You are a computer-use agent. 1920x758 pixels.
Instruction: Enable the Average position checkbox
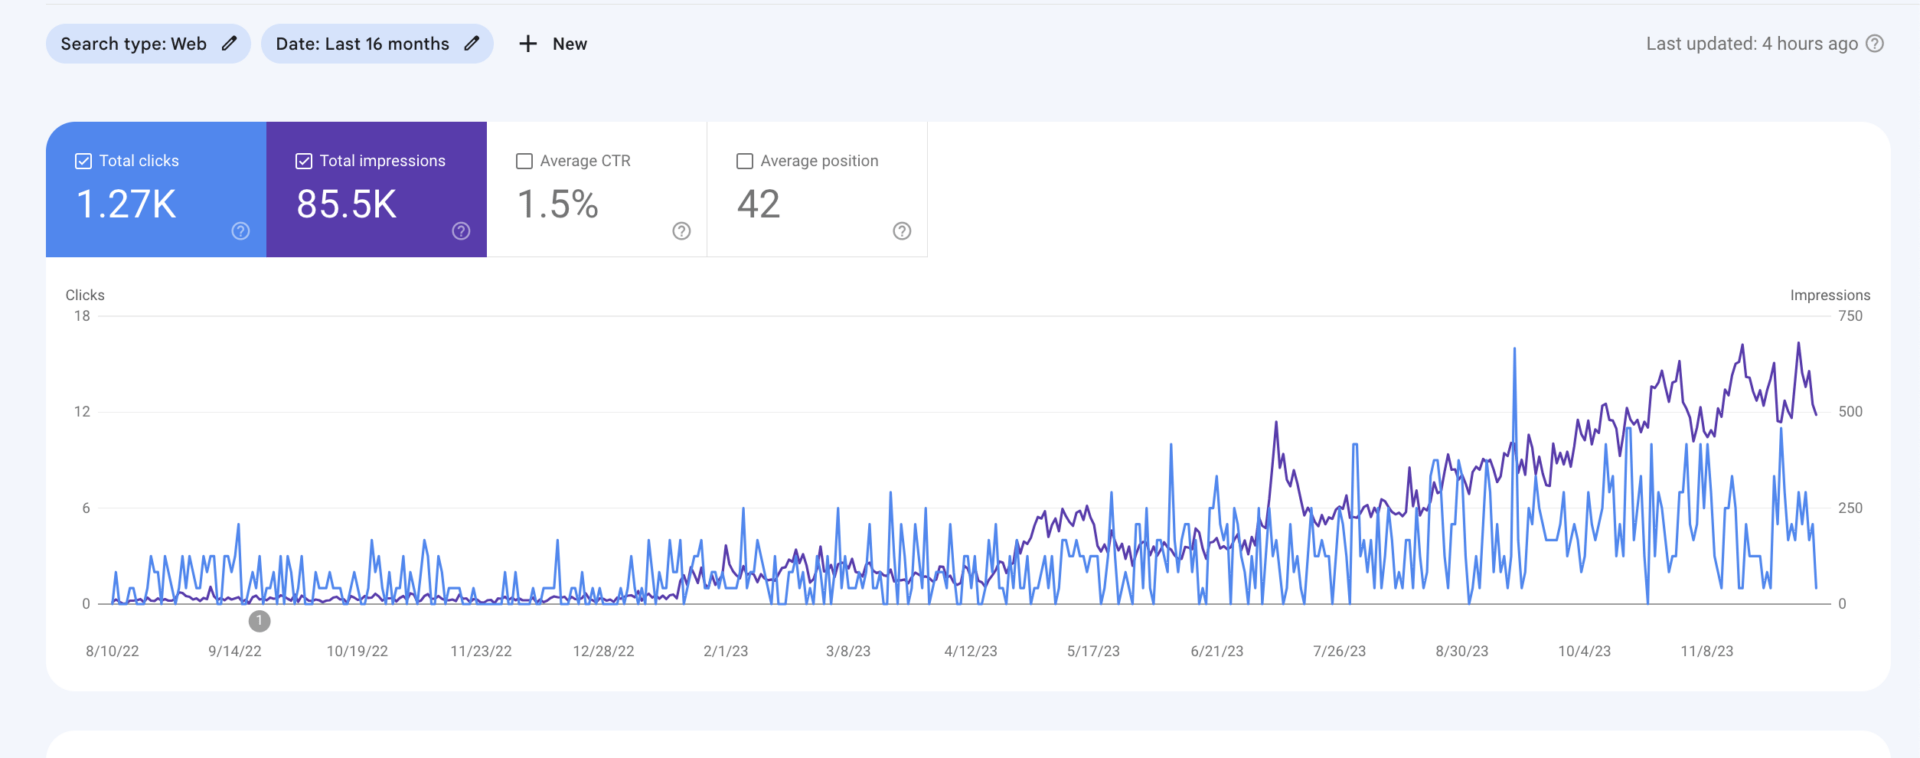[x=745, y=161]
